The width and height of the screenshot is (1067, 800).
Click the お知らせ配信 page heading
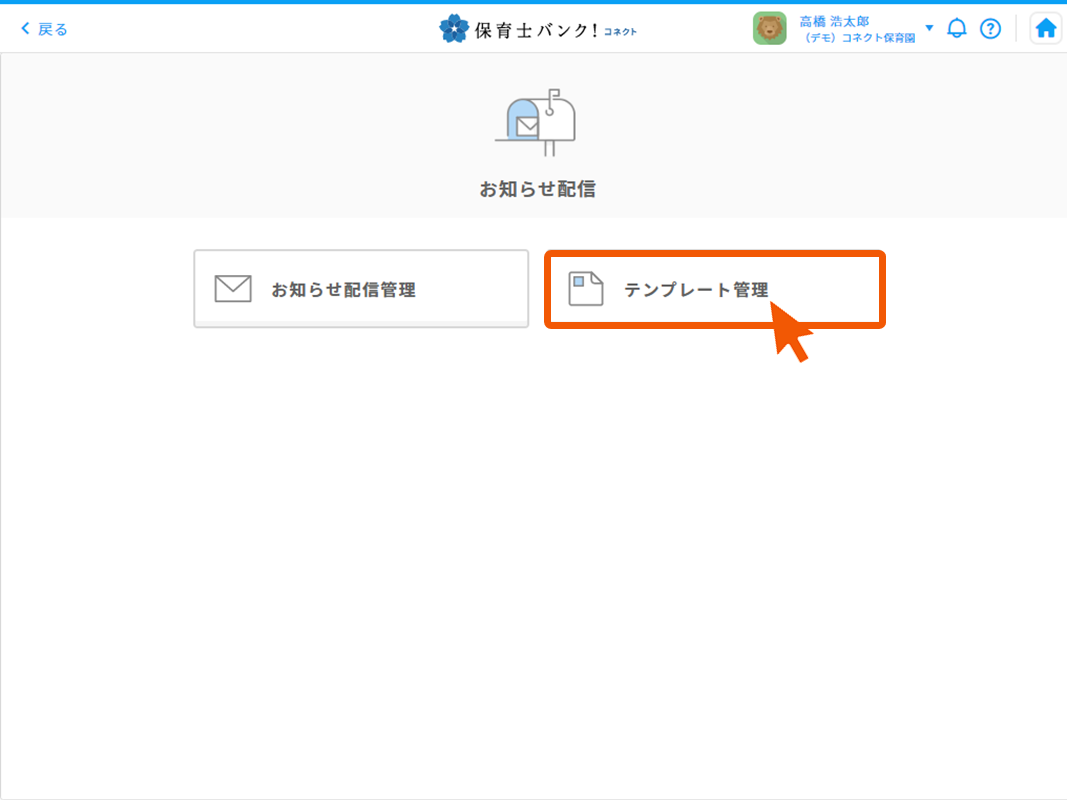pyautogui.click(x=537, y=189)
